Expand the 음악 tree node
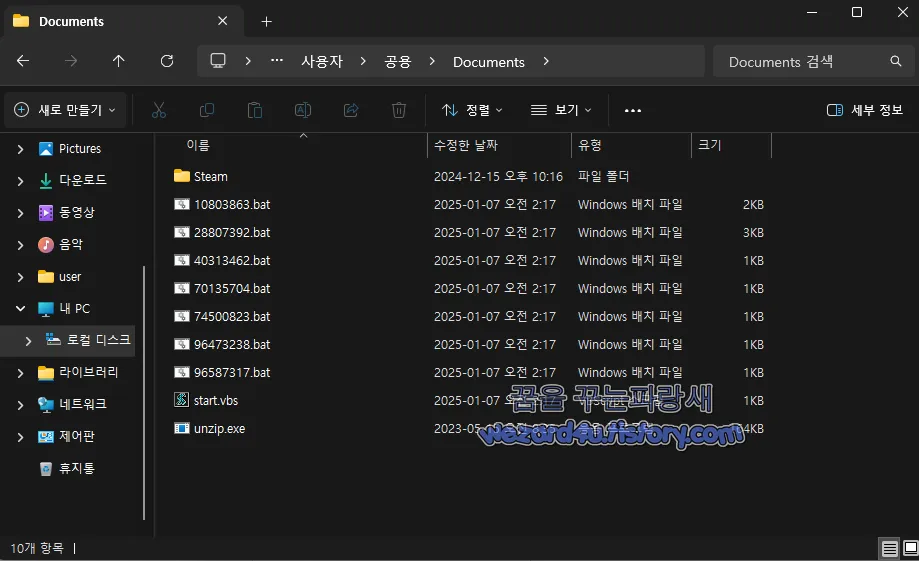Image resolution: width=919 pixels, height=561 pixels. [21, 245]
